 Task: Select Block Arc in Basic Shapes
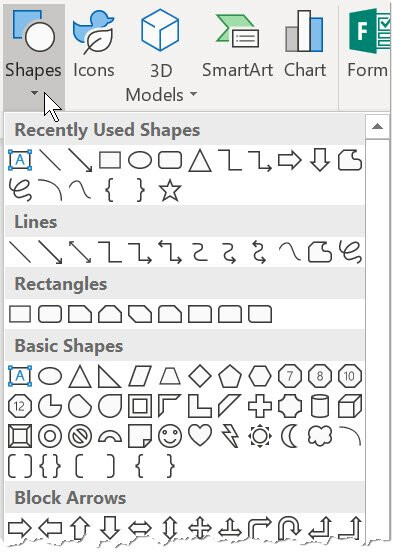[x=110, y=437]
